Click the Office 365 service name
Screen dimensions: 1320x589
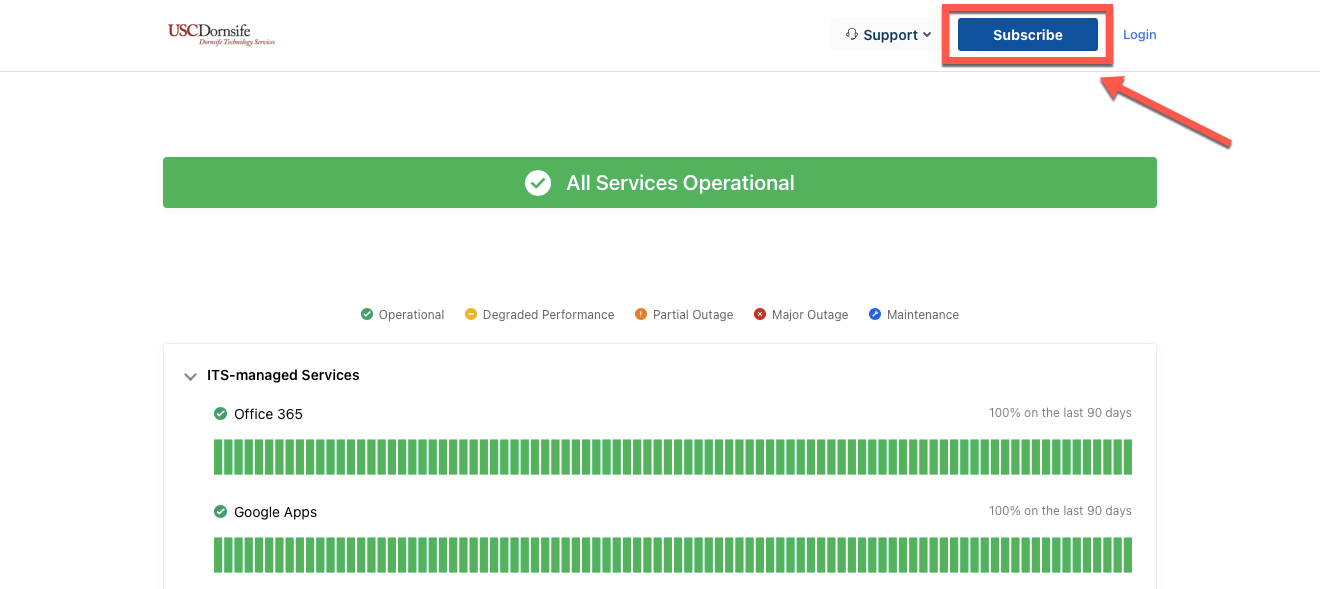click(x=268, y=414)
